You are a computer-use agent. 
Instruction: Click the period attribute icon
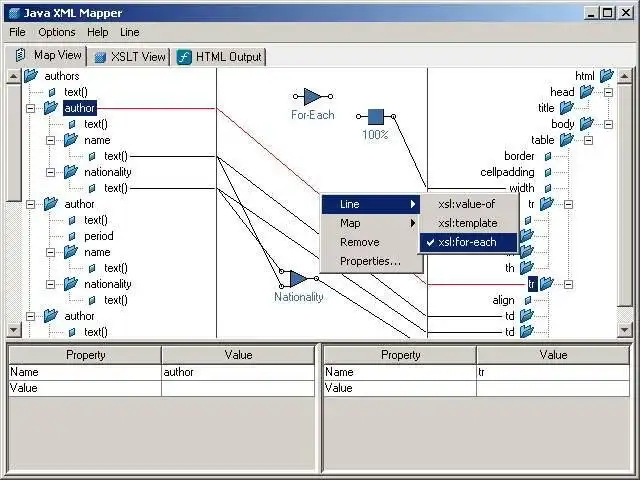[x=72, y=236]
